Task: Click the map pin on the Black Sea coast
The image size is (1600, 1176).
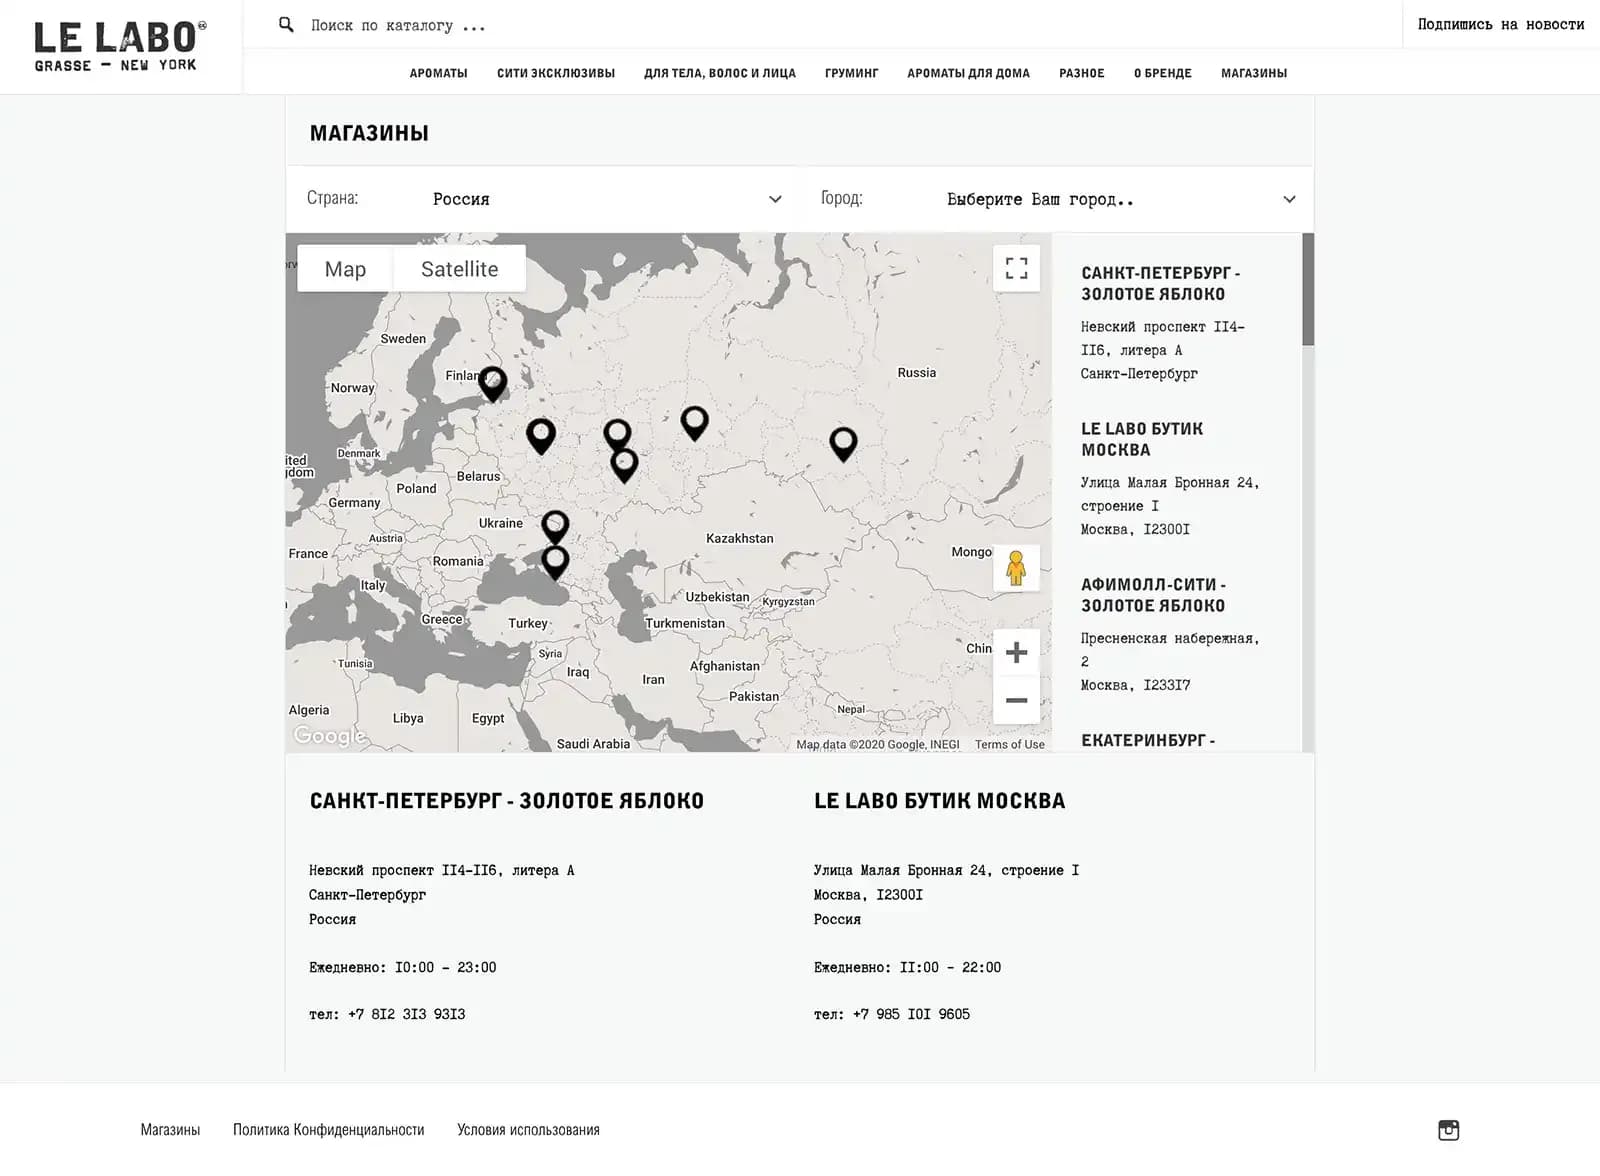Action: pos(555,562)
